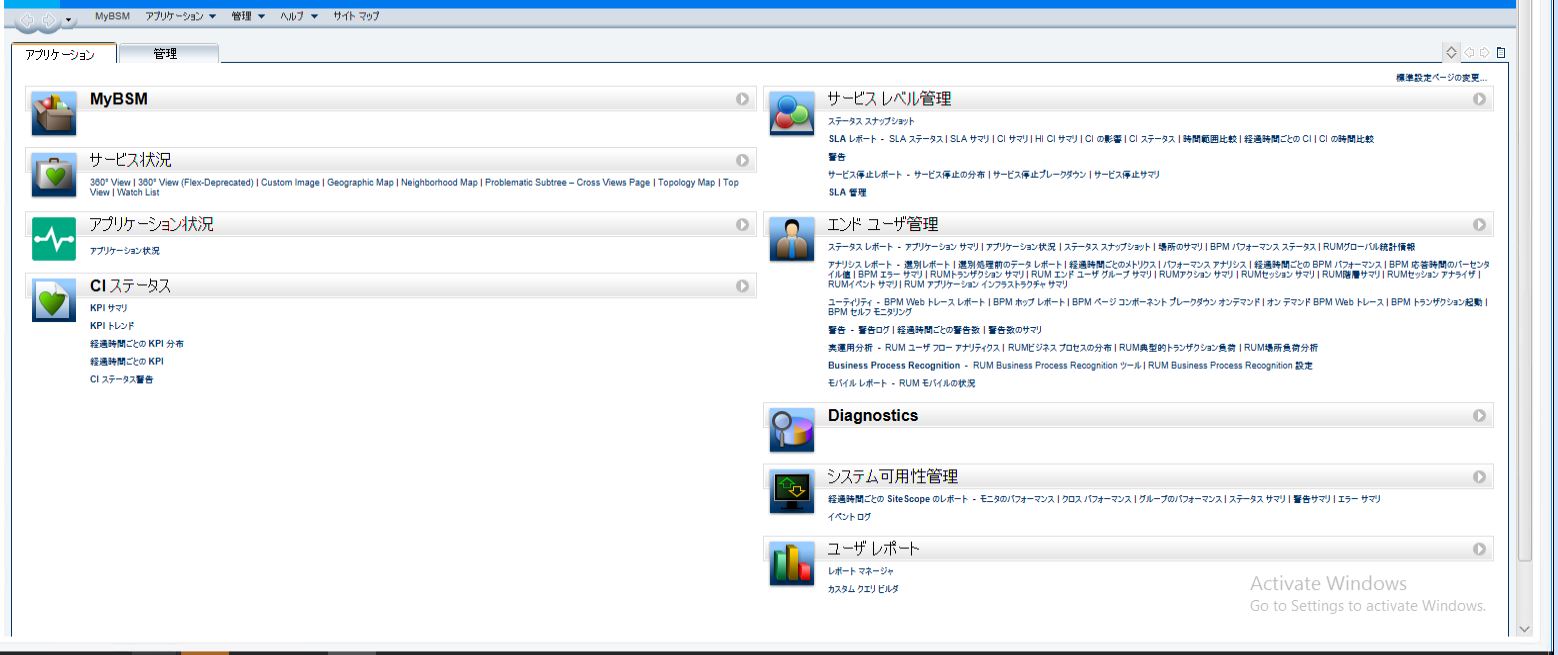This screenshot has height=655, width=1558.
Task: Open the システム可用性管理 monitor icon
Action: coord(792,492)
